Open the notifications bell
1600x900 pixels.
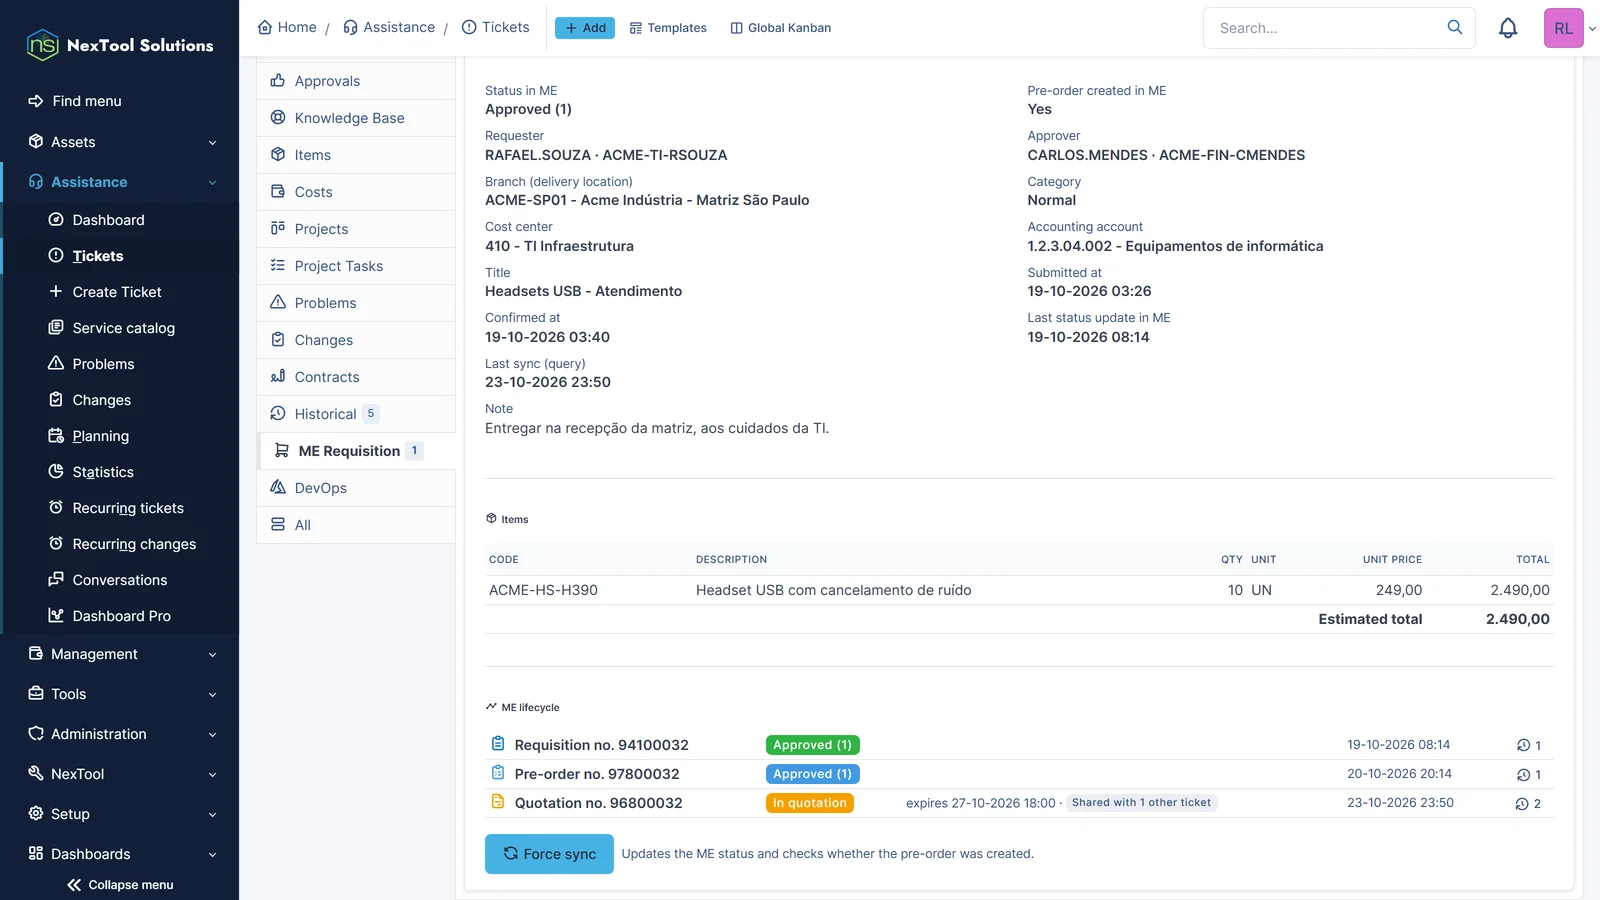pos(1508,28)
